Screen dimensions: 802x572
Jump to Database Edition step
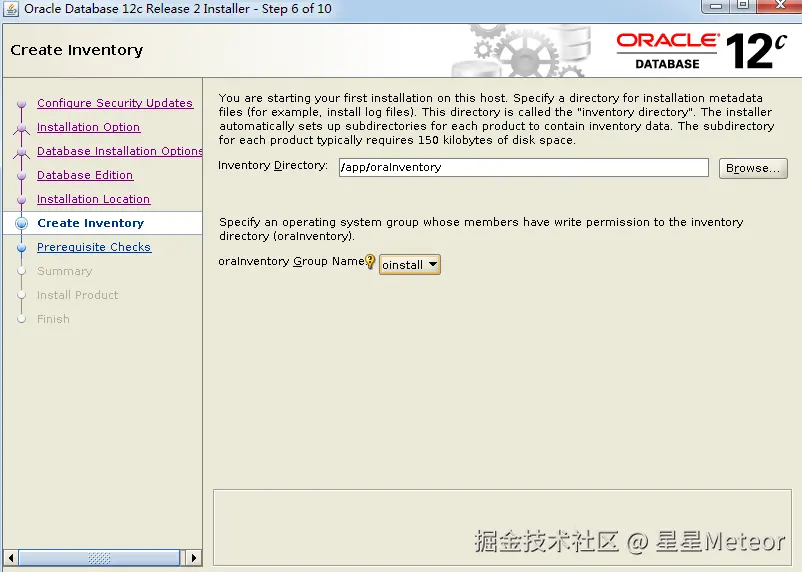(85, 175)
